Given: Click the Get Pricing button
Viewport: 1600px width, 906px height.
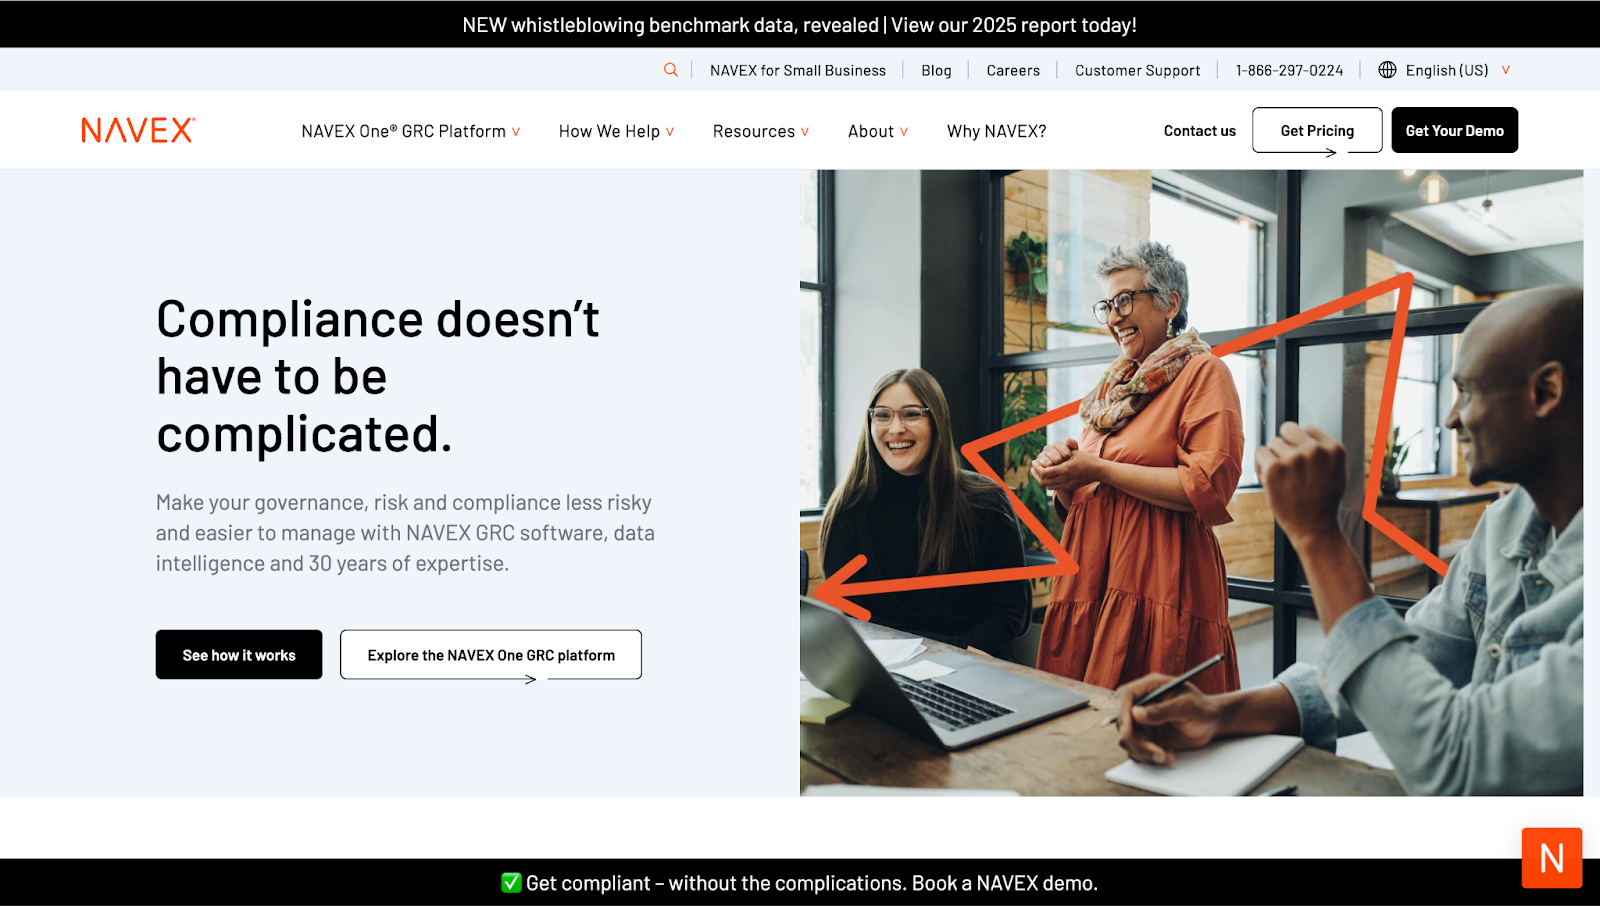Looking at the screenshot, I should (1316, 130).
